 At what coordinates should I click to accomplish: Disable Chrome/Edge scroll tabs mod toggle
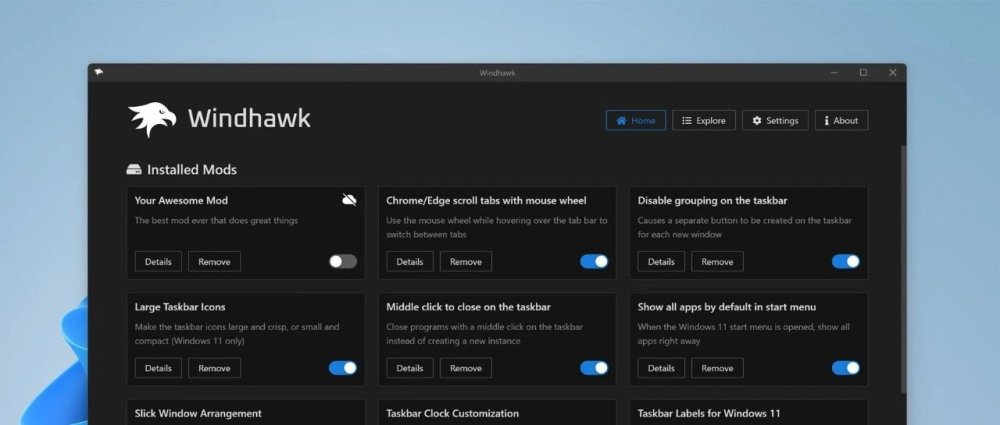pos(594,262)
